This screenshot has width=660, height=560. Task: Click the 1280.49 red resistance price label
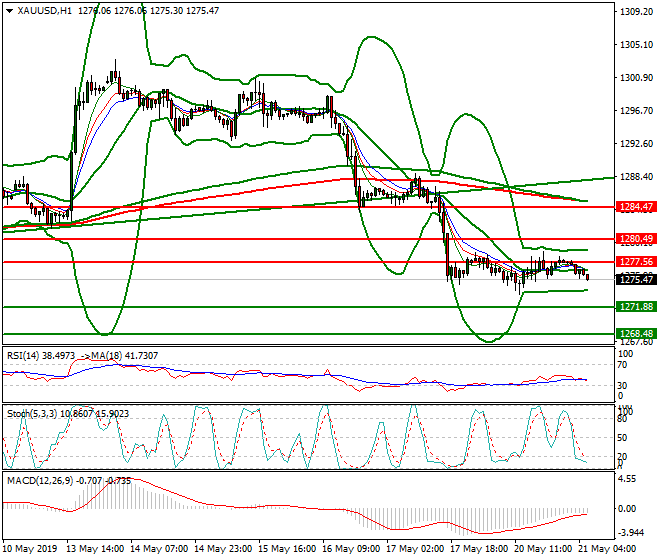tap(636, 239)
